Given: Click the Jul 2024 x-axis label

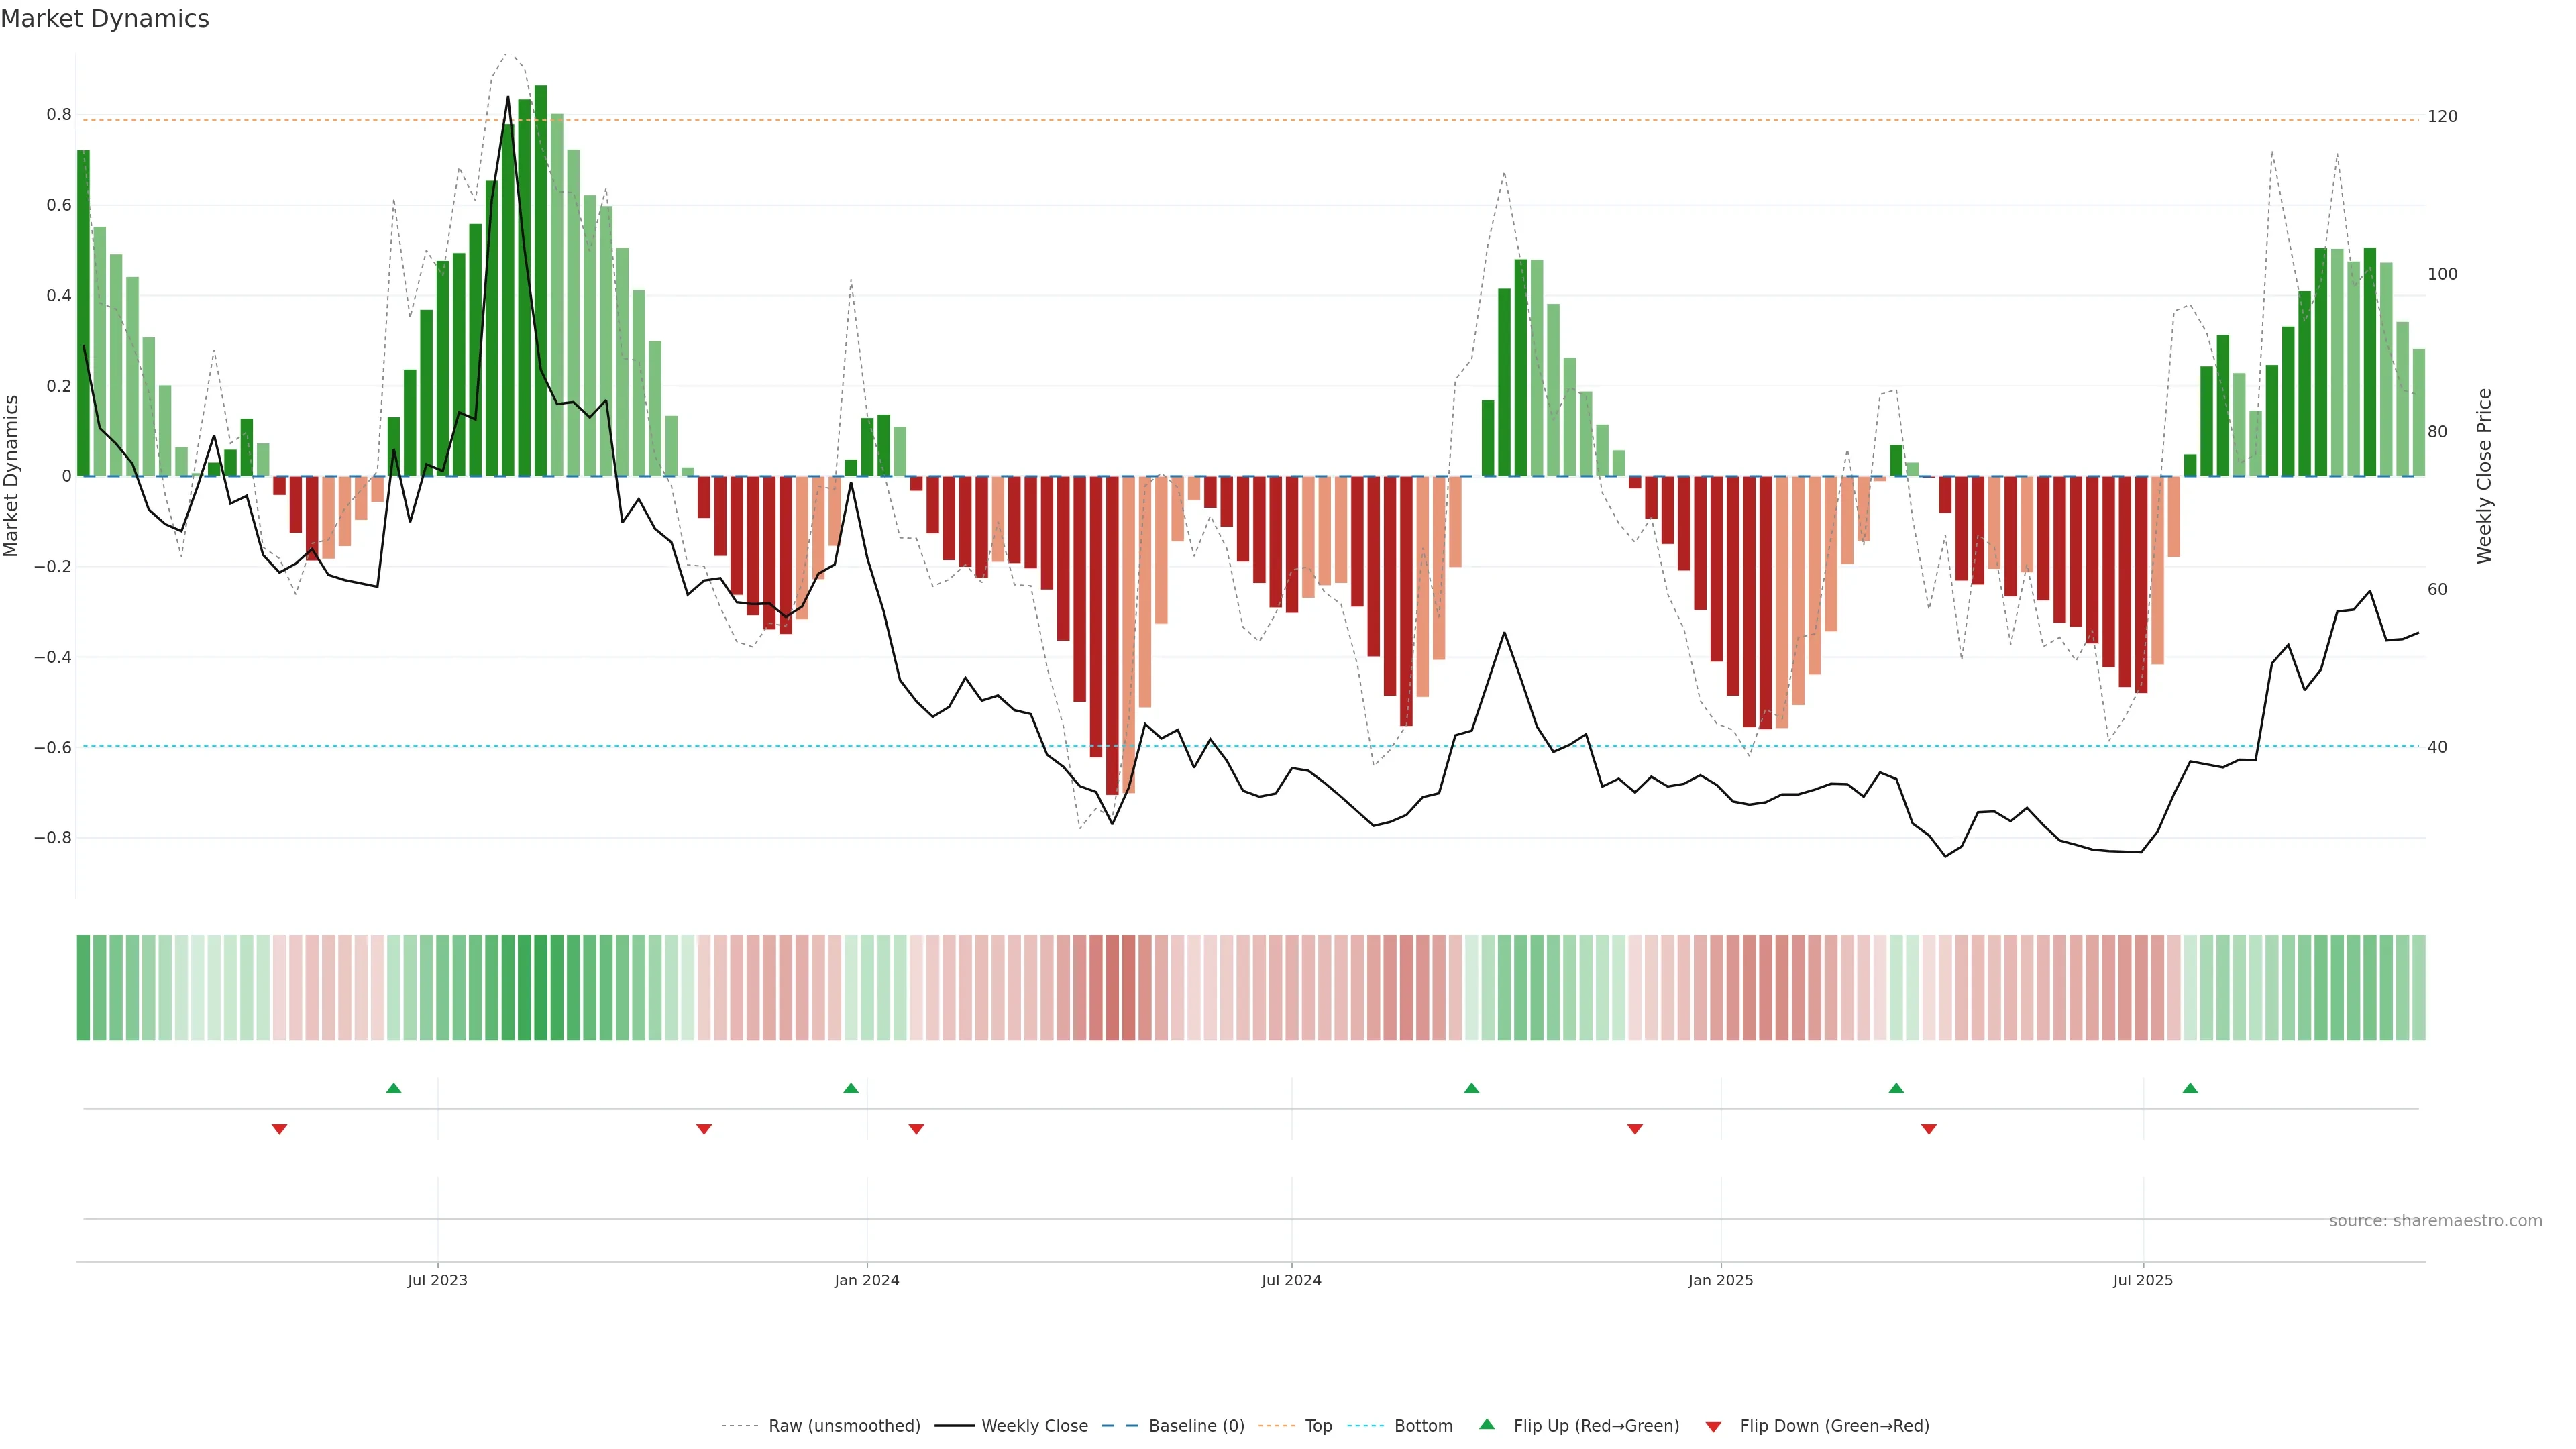Looking at the screenshot, I should pos(1291,1280).
